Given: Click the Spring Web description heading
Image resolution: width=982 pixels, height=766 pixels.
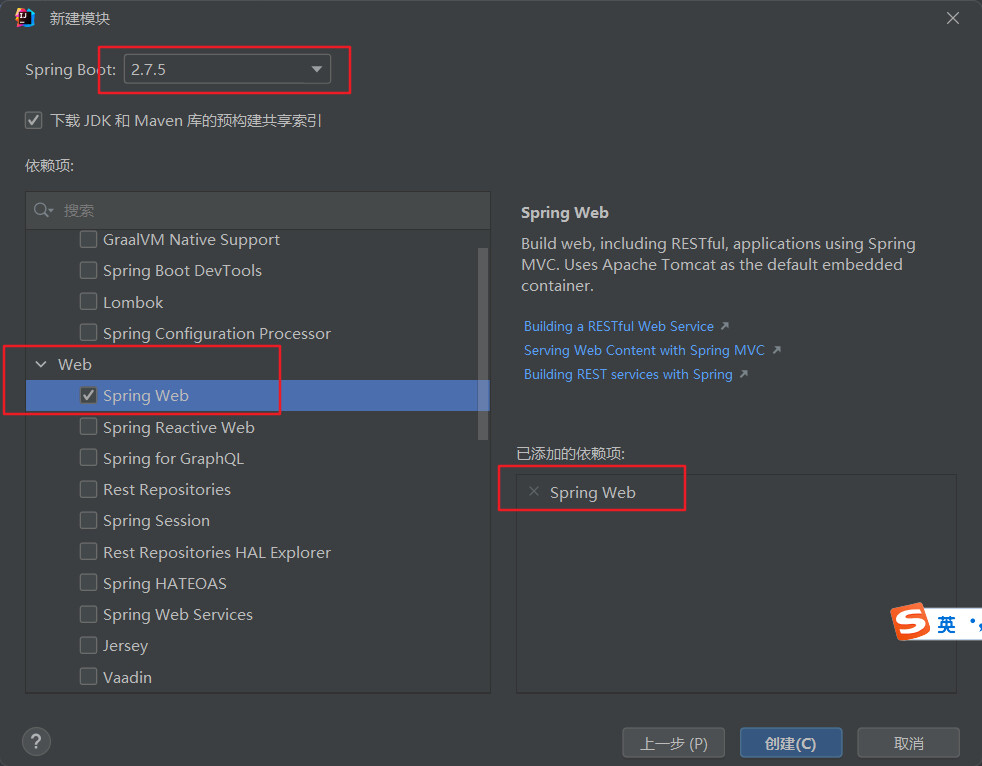Looking at the screenshot, I should tap(564, 213).
